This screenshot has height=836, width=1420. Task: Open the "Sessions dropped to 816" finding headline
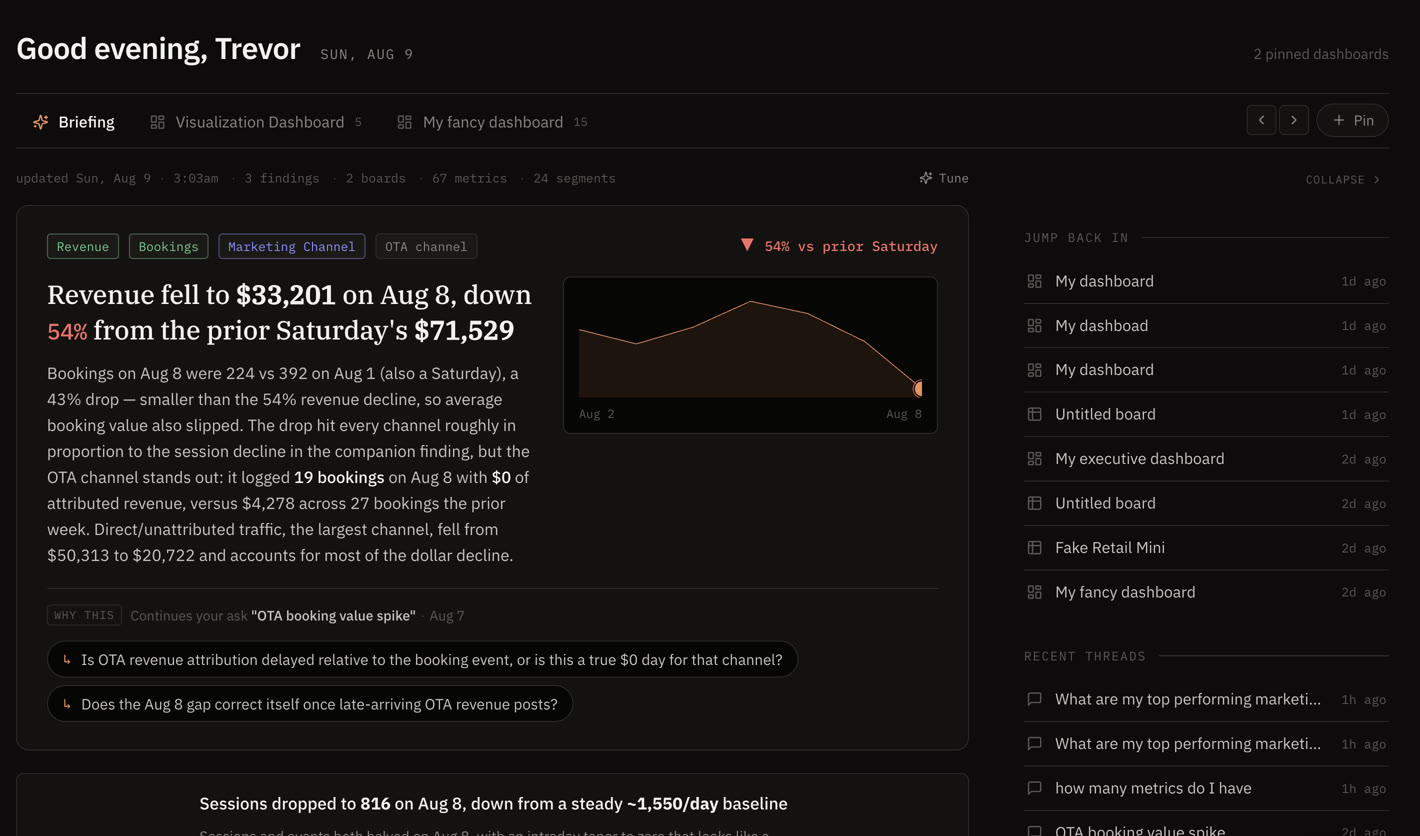tap(493, 804)
